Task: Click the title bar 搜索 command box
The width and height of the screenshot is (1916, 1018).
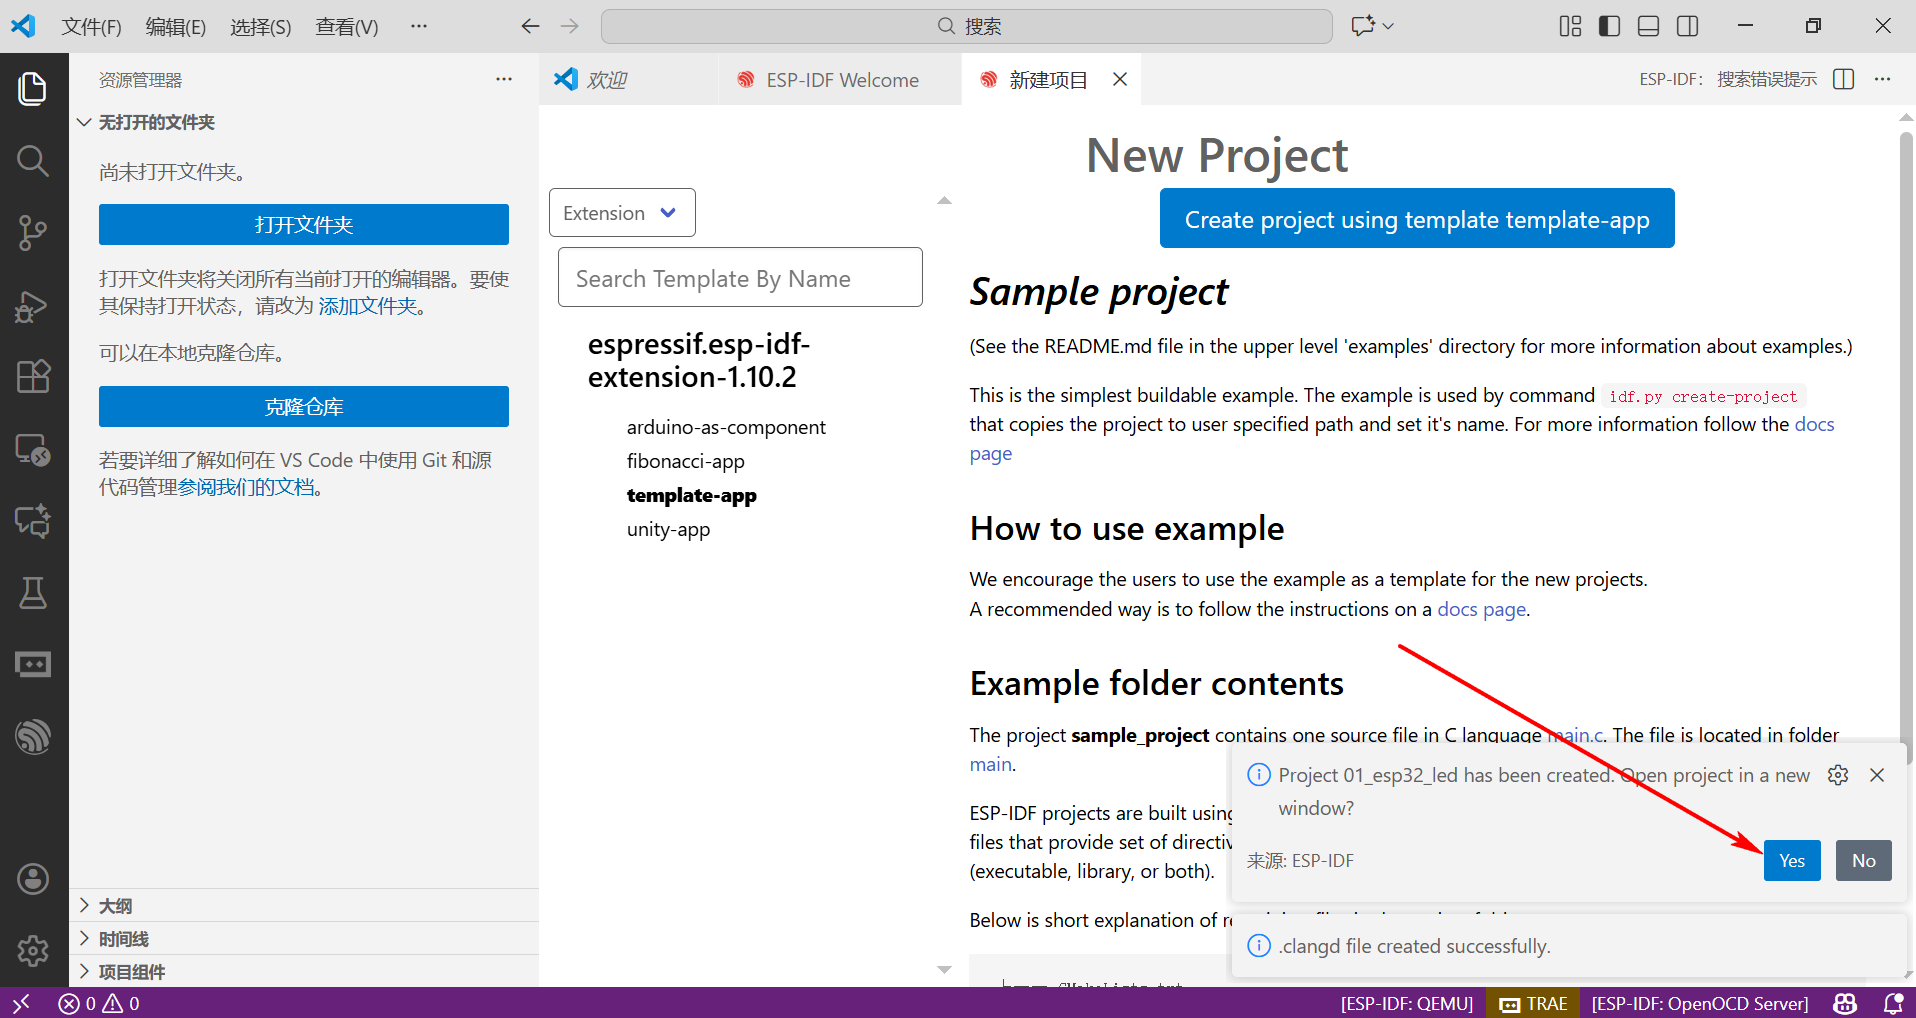Action: coord(967,26)
